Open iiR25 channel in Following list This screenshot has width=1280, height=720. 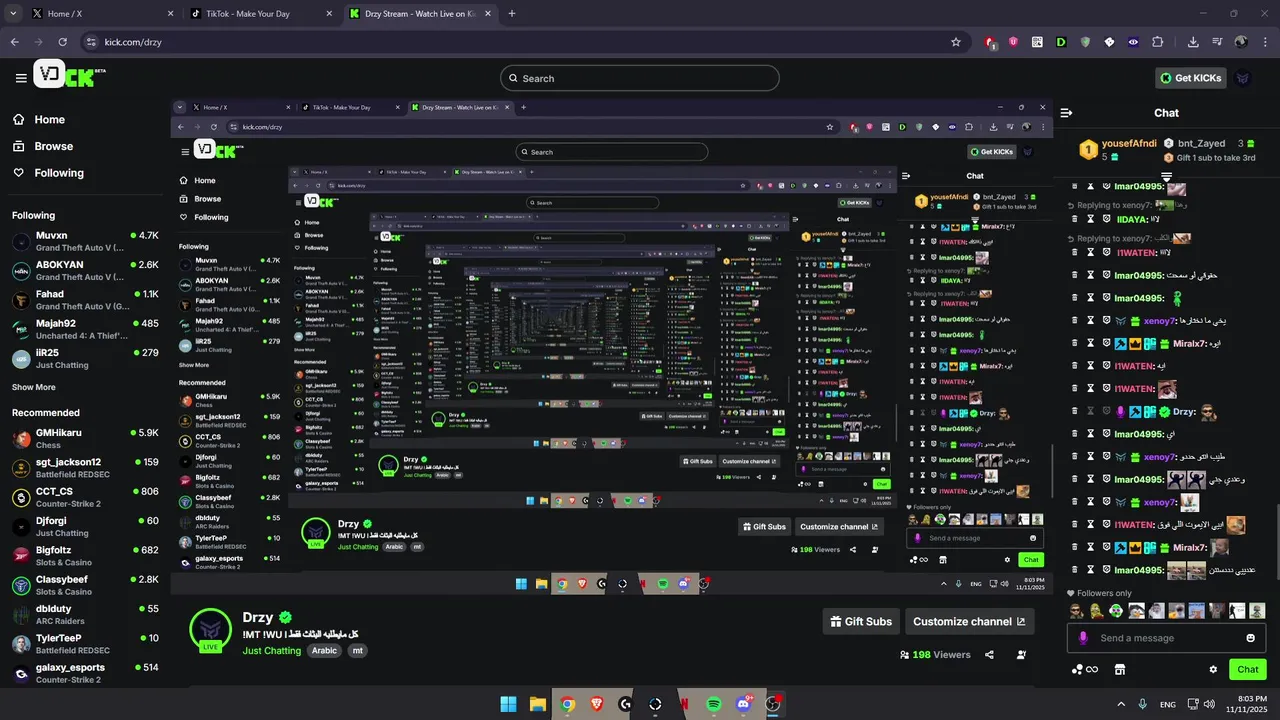[x=85, y=358]
